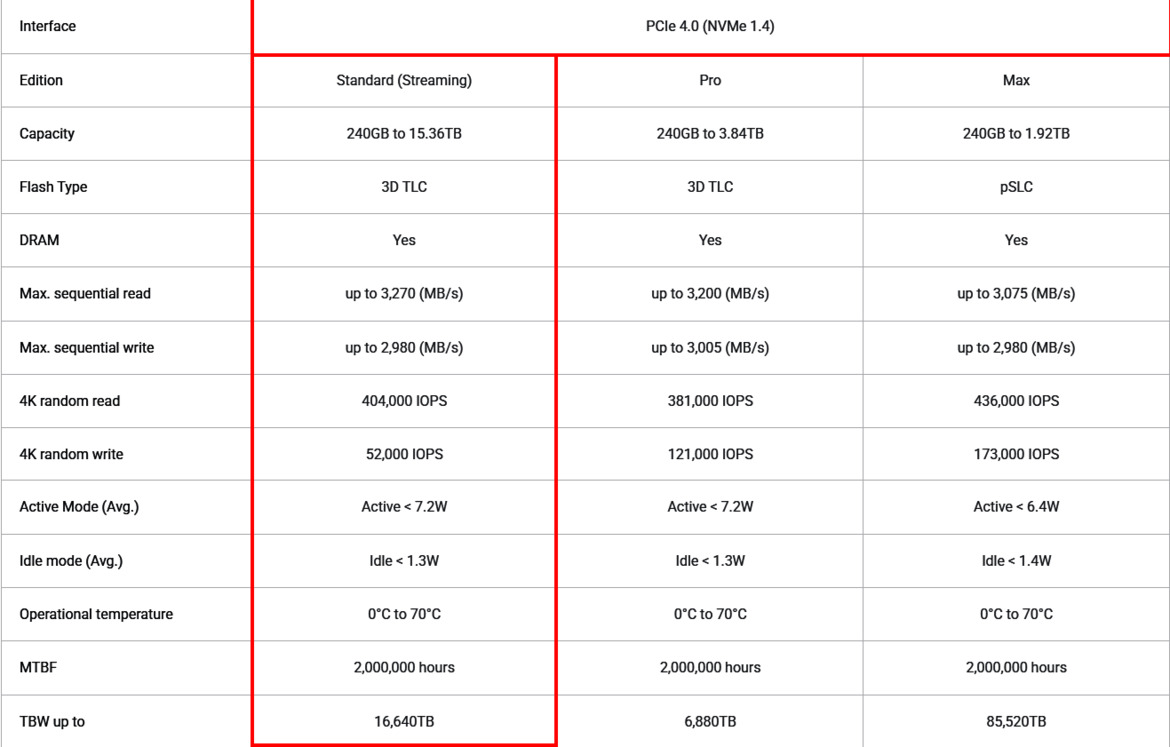Select the 6,880TB TBW cell
The image size is (1170, 747).
[x=710, y=721]
